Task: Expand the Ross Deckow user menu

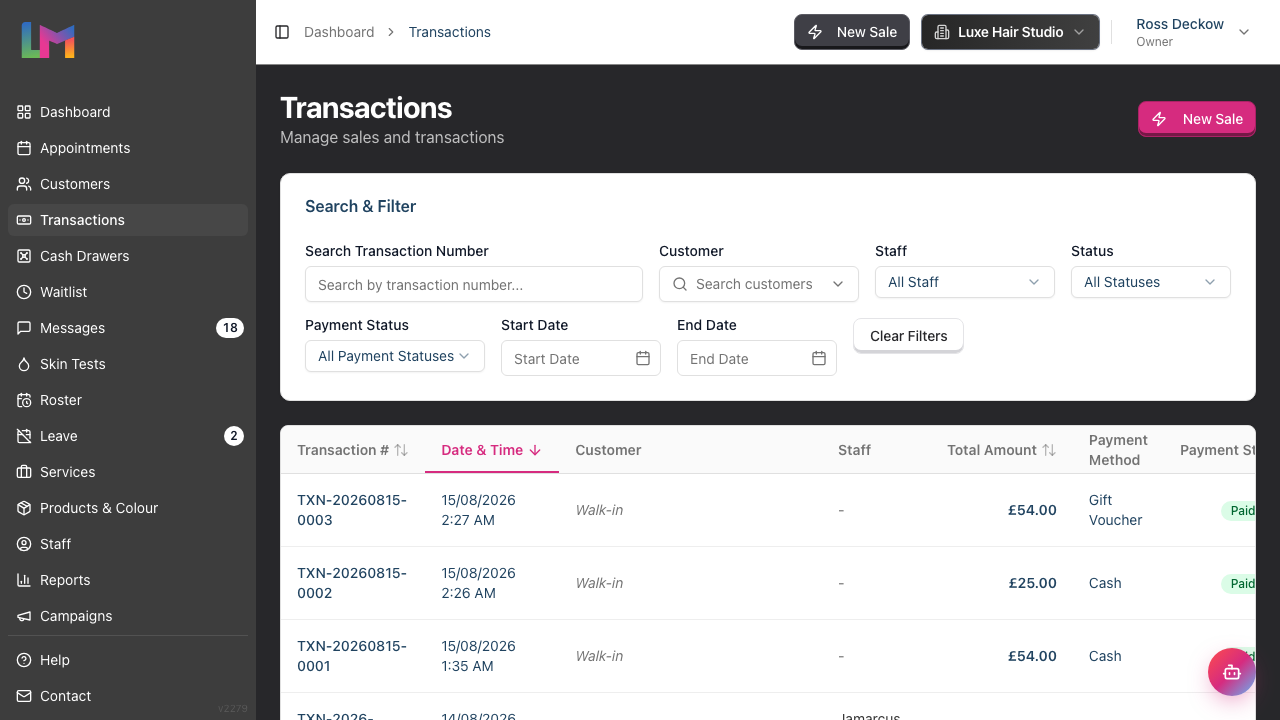Action: tap(1193, 32)
